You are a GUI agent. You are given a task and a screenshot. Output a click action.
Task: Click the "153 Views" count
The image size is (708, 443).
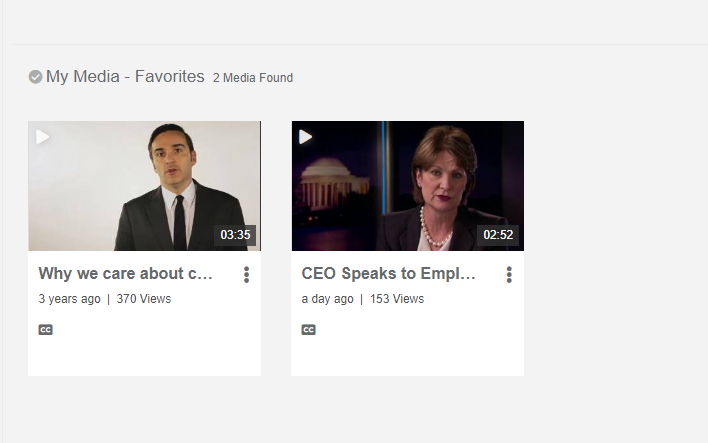397,299
